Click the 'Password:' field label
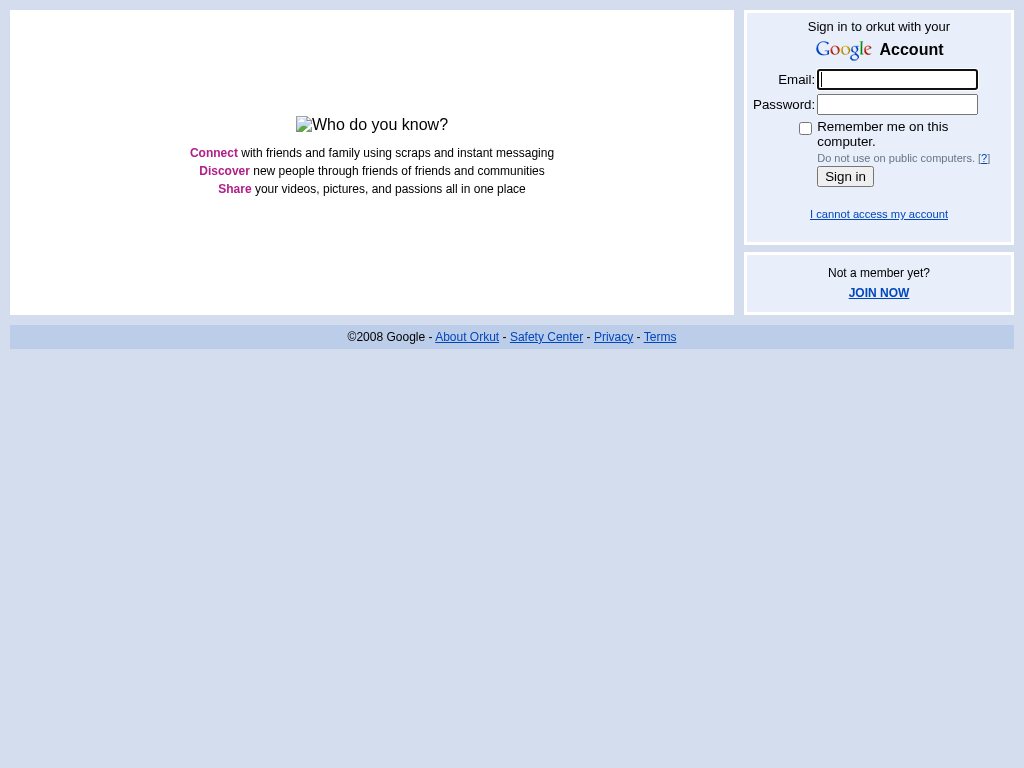The image size is (1024, 768). click(x=784, y=104)
